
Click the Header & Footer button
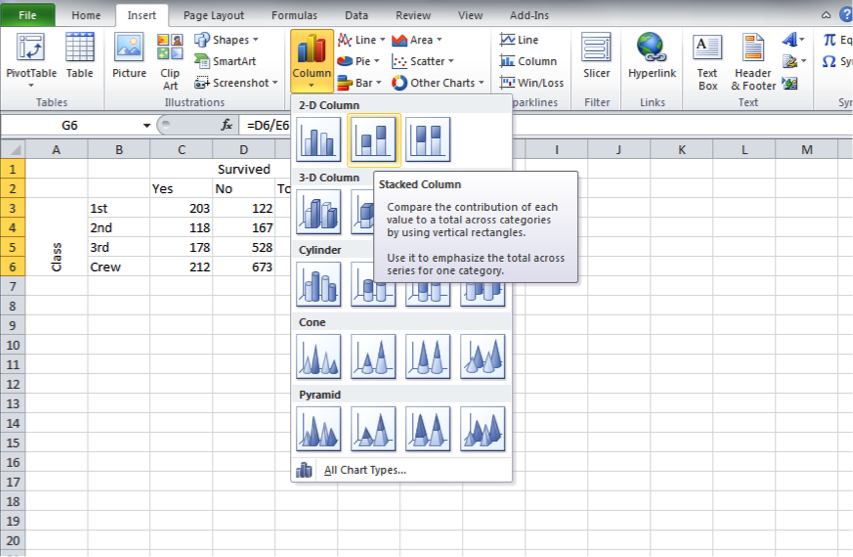pyautogui.click(x=754, y=60)
